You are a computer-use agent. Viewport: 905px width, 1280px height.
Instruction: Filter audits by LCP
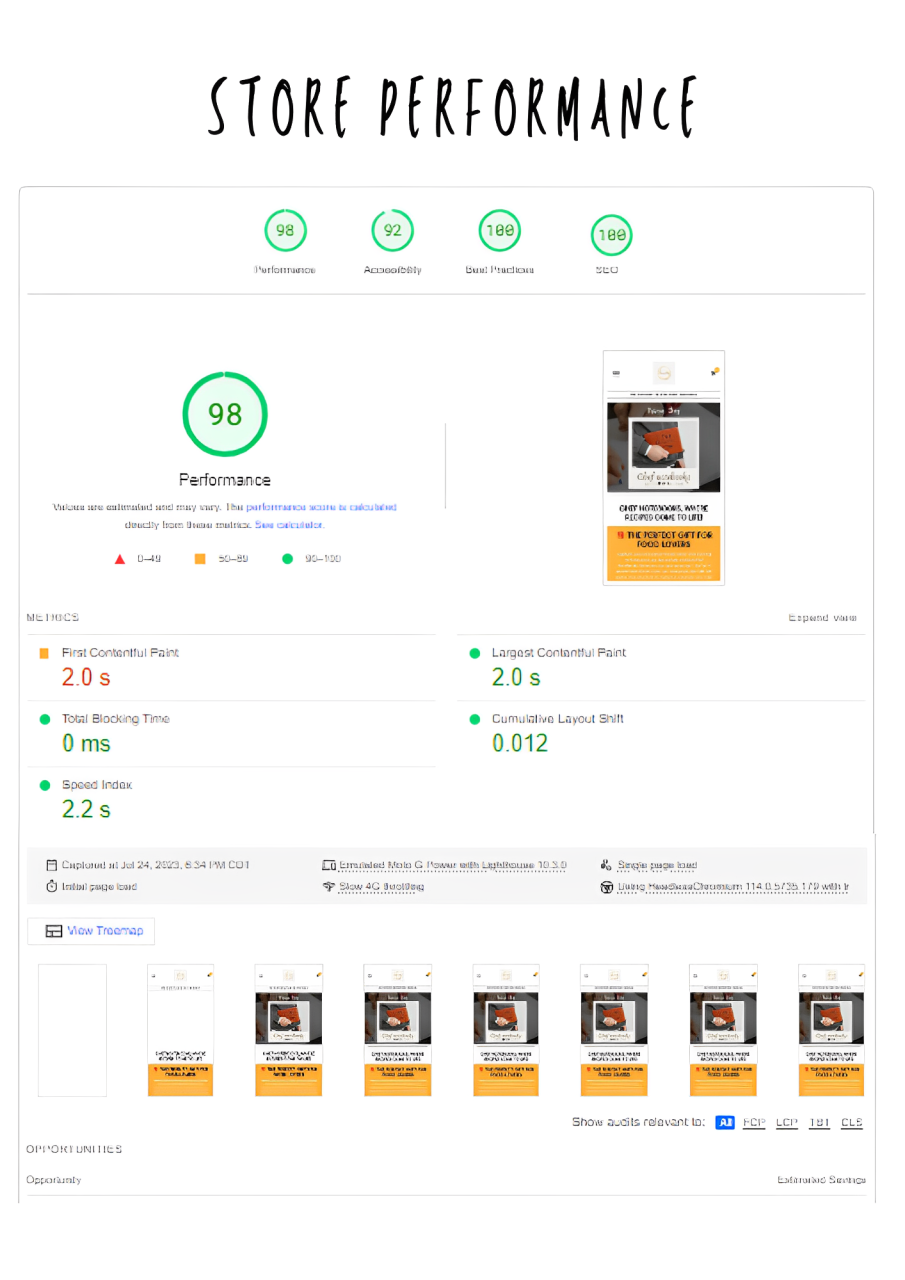[787, 1122]
